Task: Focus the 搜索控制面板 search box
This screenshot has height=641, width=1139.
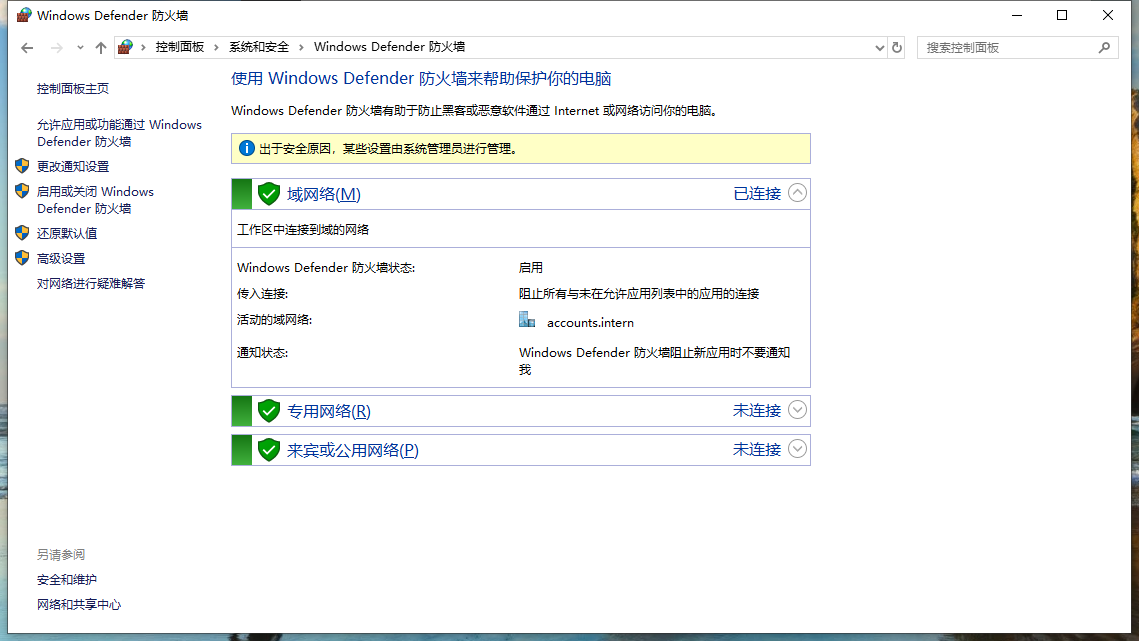Action: click(1018, 48)
